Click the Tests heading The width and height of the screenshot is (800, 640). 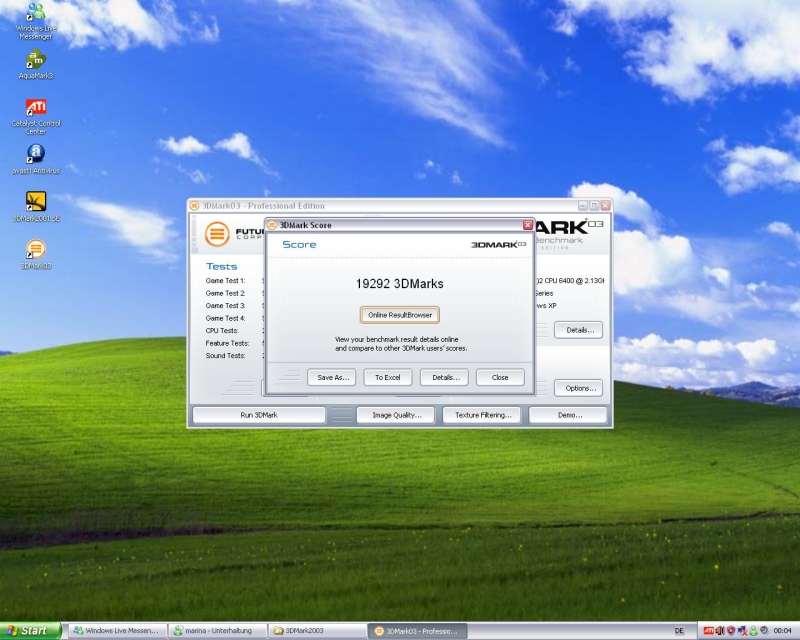click(221, 266)
